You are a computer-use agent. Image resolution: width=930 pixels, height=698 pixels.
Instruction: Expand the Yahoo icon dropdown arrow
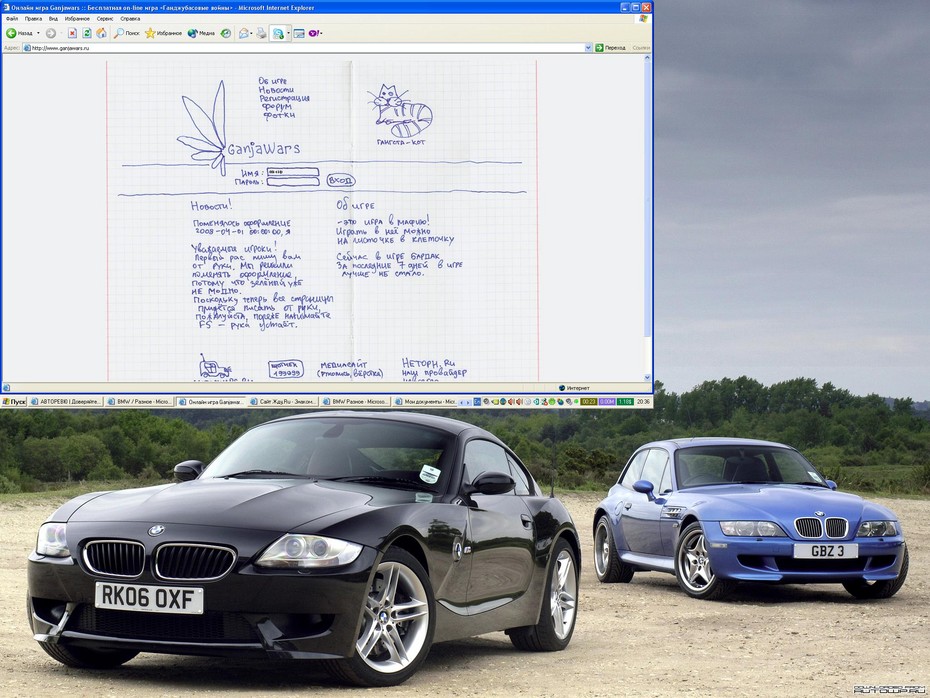click(x=321, y=33)
